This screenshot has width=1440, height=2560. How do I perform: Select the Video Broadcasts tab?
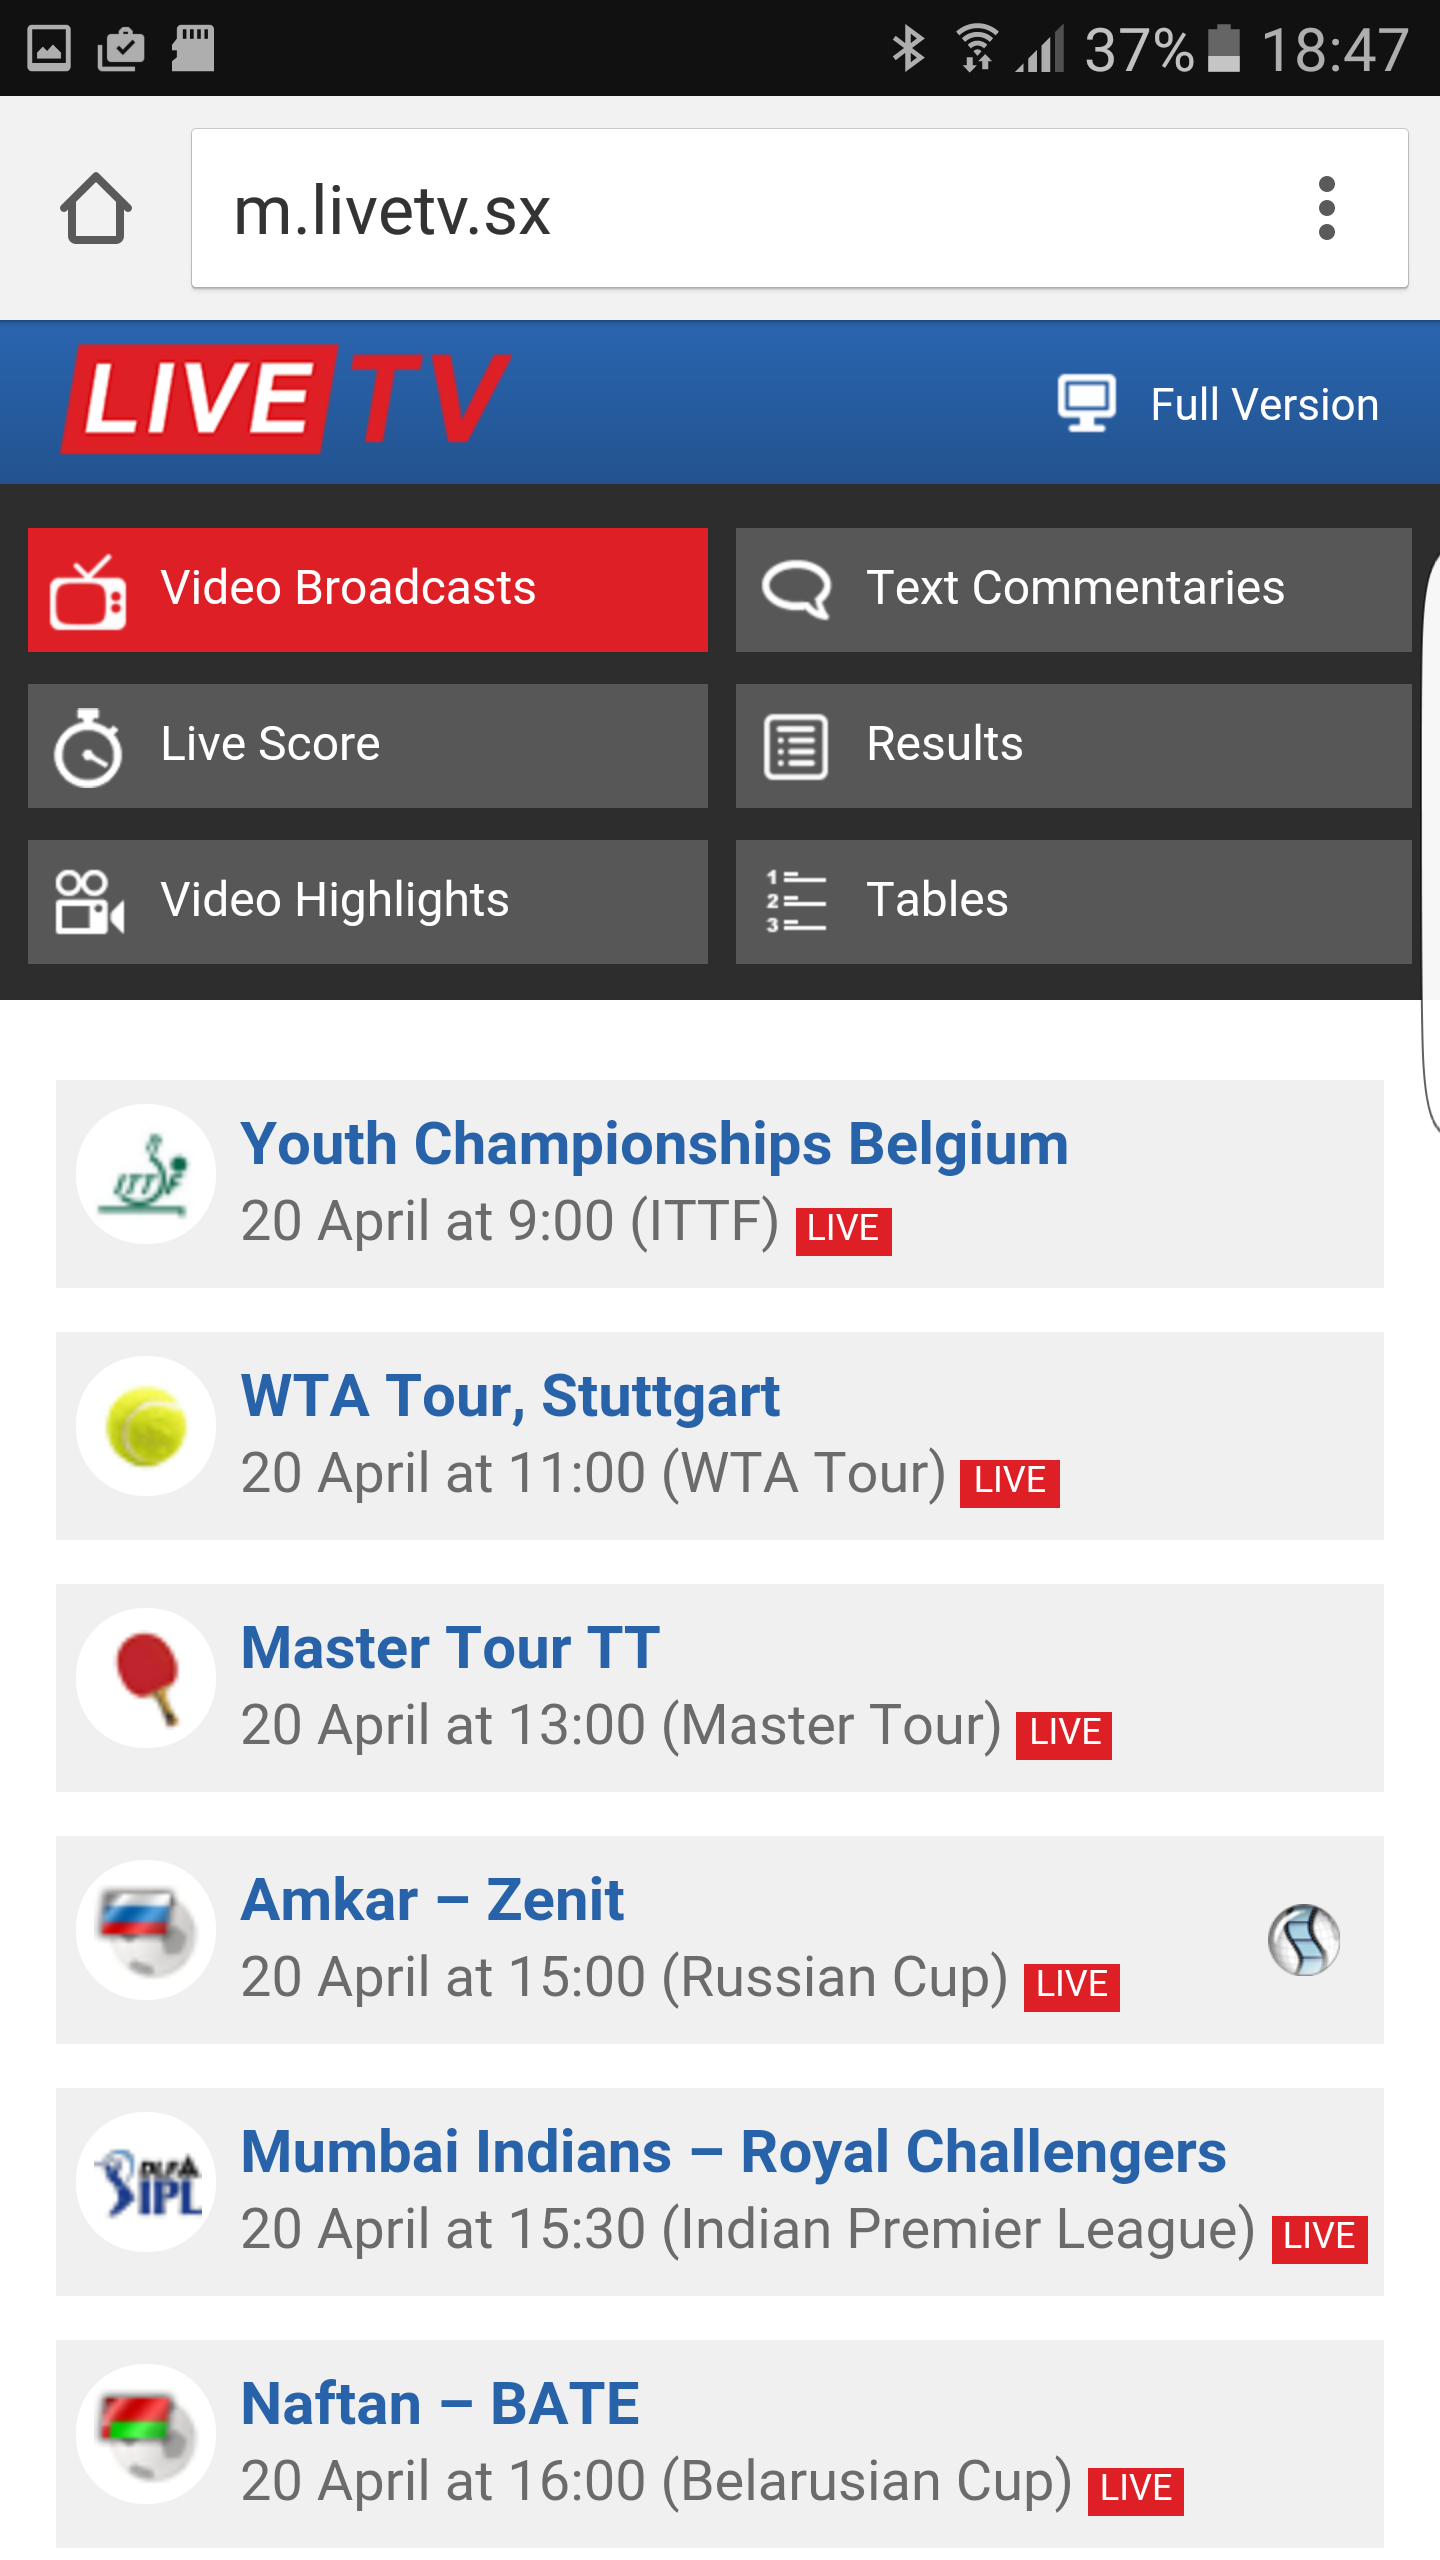[x=368, y=589]
